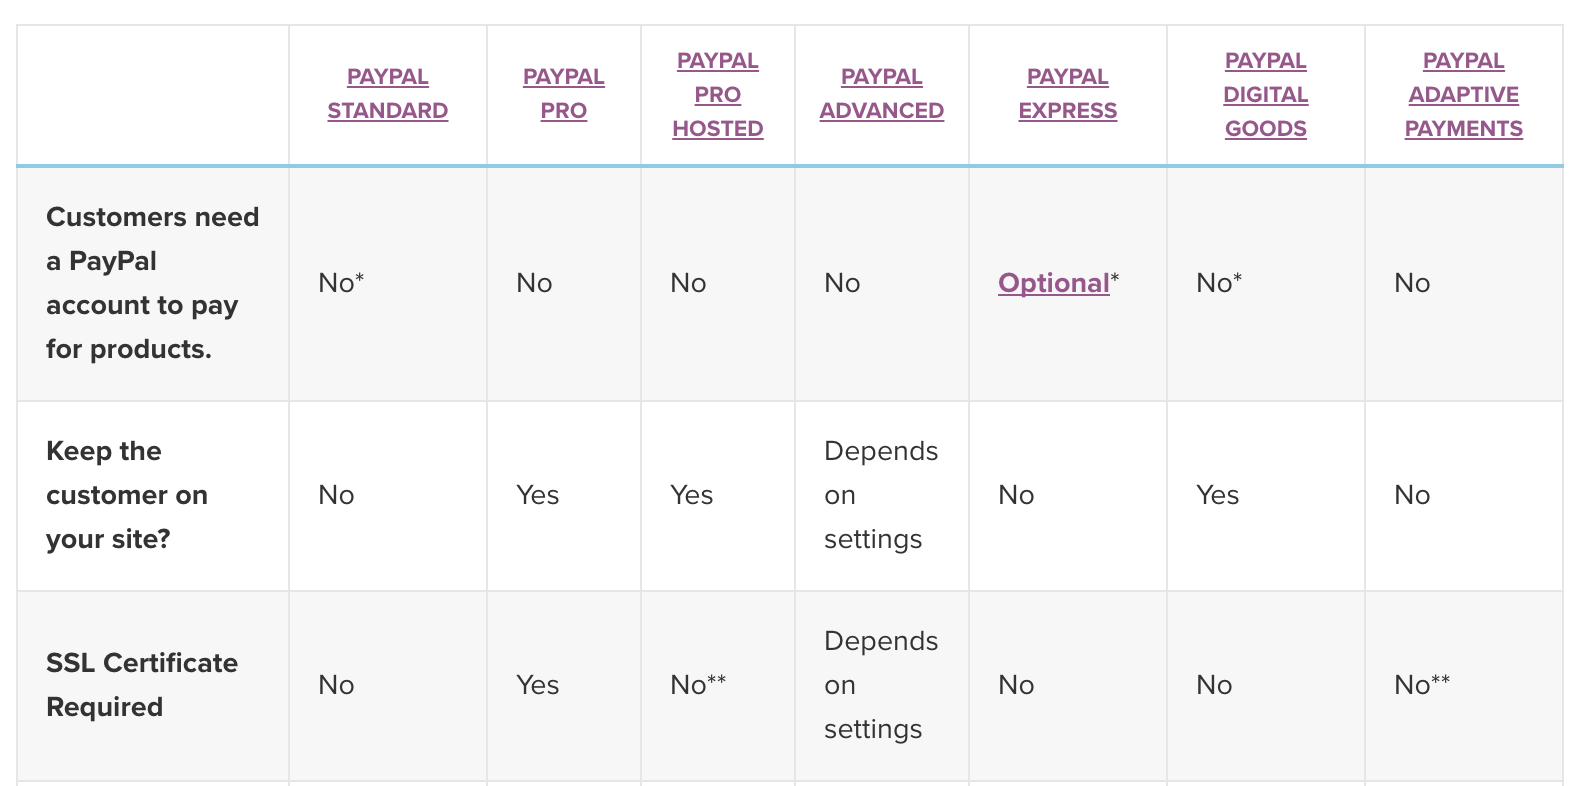1576x786 pixels.
Task: Open the PayPal Express column link
Action: pyautogui.click(x=1068, y=94)
